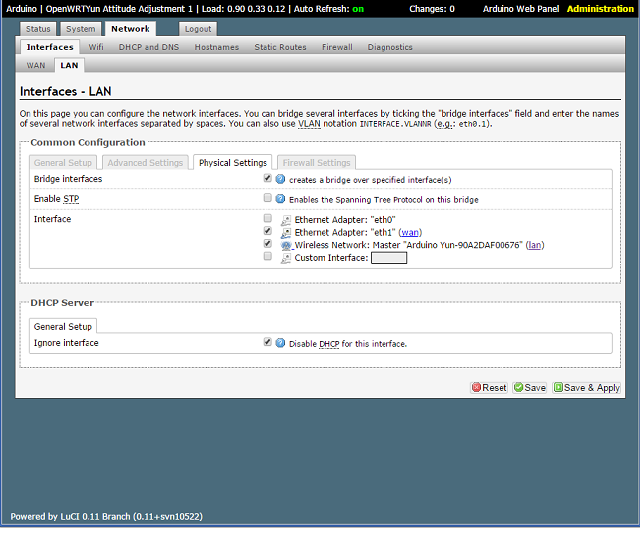Image resolution: width=640 pixels, height=533 pixels.
Task: Check the Custom Interface checkbox
Action: (268, 256)
